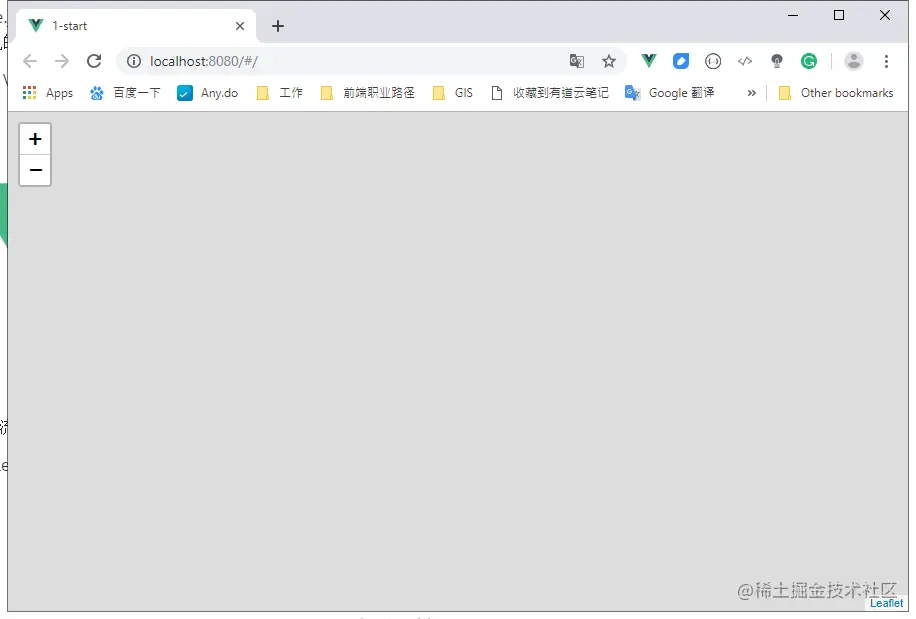This screenshot has width=916, height=619.
Task: Open 收藏到有道云笔记 bookmark
Action: (x=550, y=93)
